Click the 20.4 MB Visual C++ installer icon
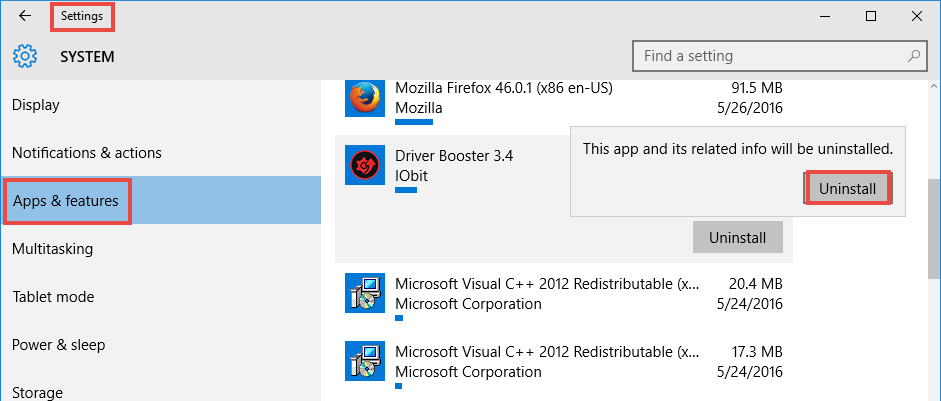The height and width of the screenshot is (401, 941). click(x=365, y=293)
